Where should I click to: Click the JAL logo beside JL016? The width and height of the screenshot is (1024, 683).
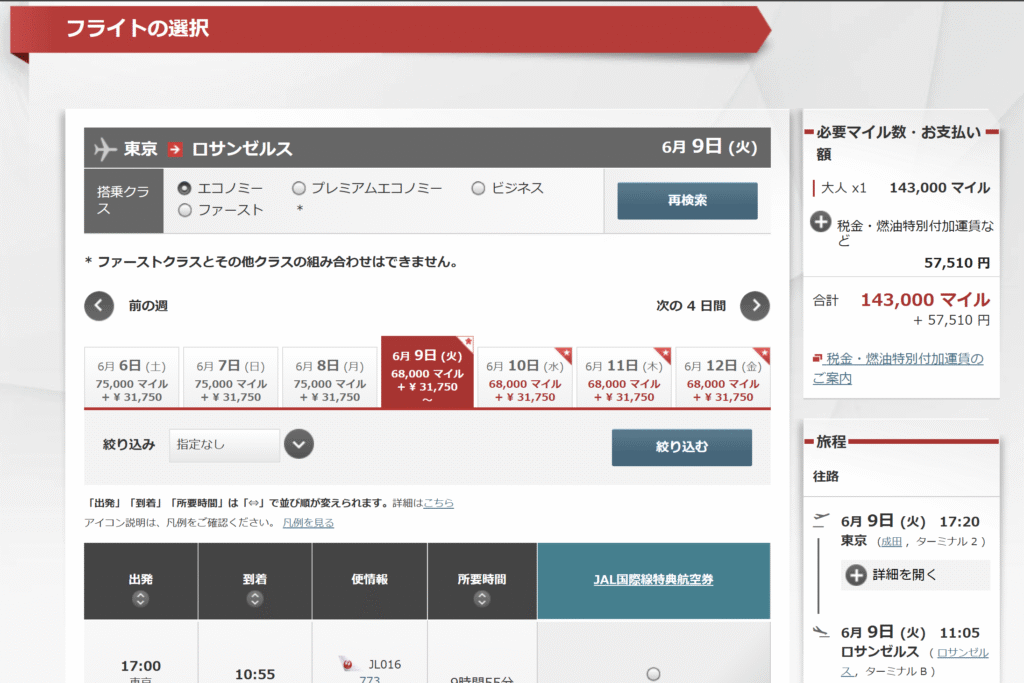coord(348,663)
